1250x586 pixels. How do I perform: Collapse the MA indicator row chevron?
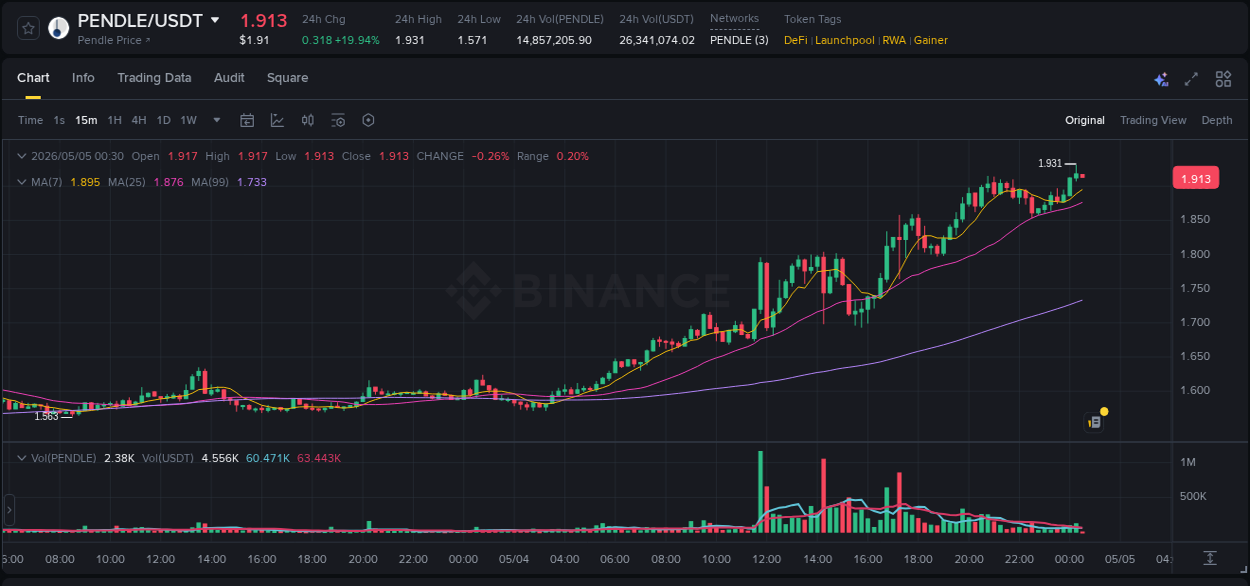(22, 182)
